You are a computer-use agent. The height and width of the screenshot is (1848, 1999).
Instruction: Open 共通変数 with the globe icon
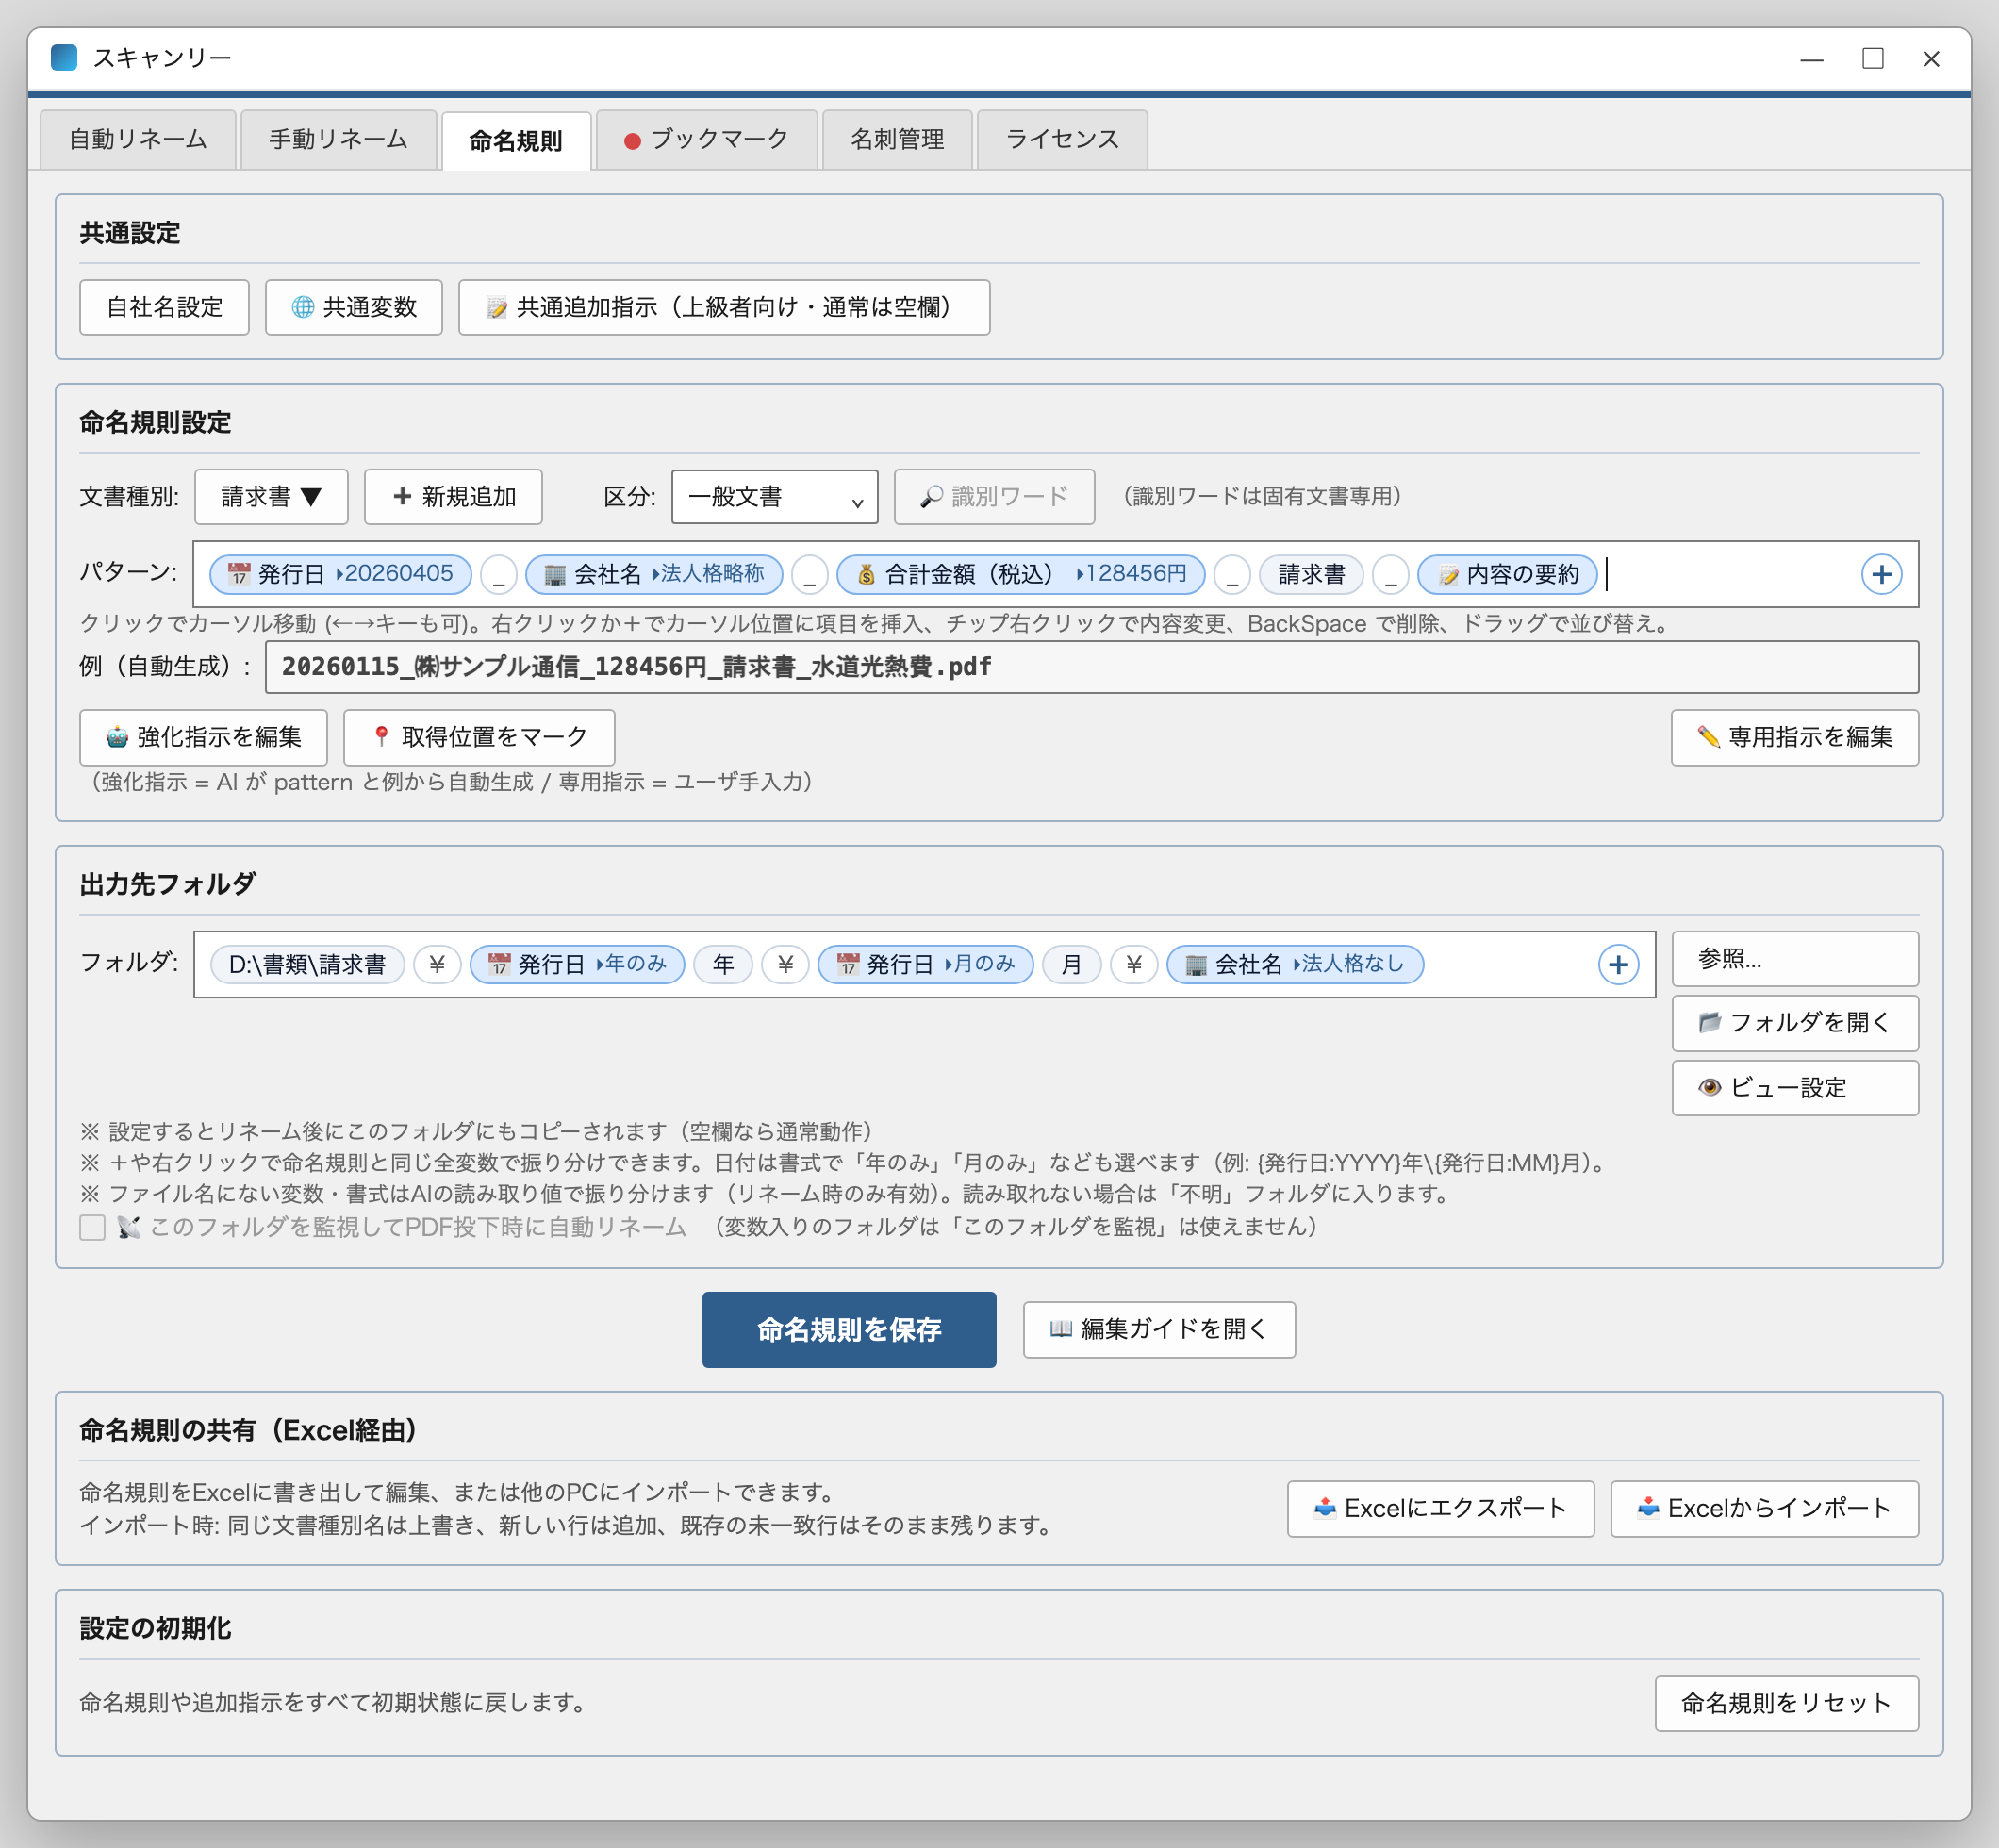coord(354,307)
